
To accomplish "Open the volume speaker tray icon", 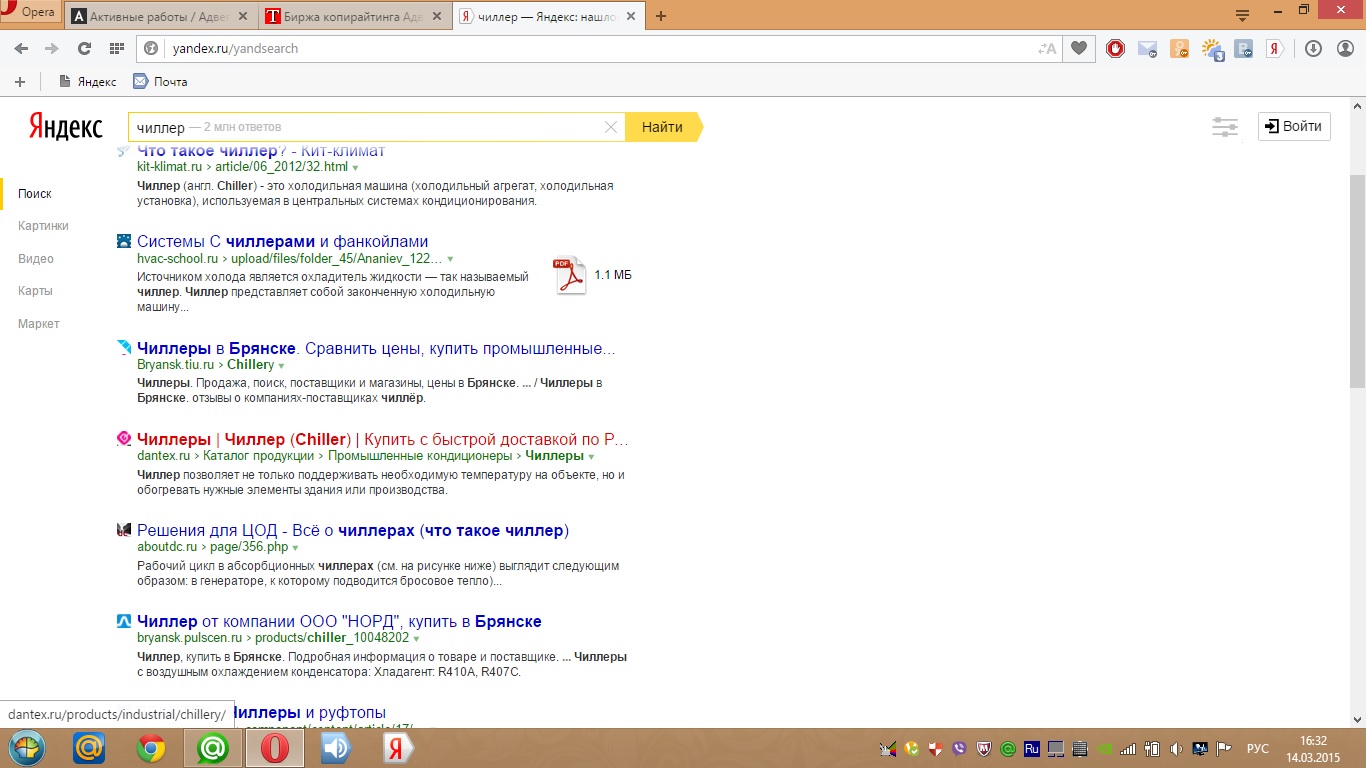I will (1175, 748).
